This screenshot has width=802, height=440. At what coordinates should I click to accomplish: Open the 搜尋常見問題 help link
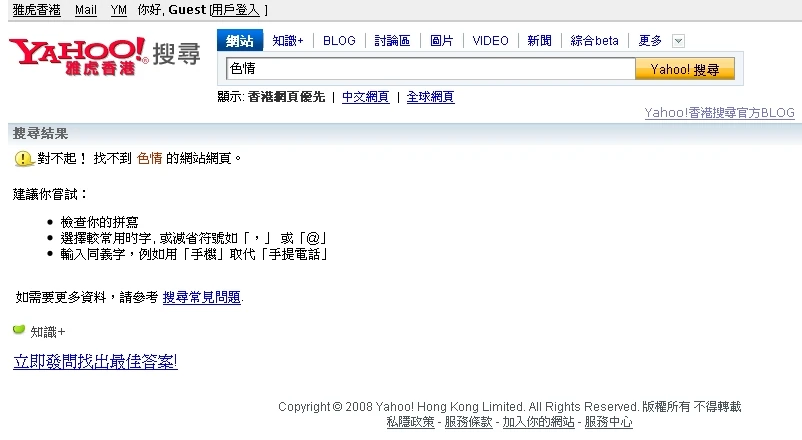tap(202, 297)
